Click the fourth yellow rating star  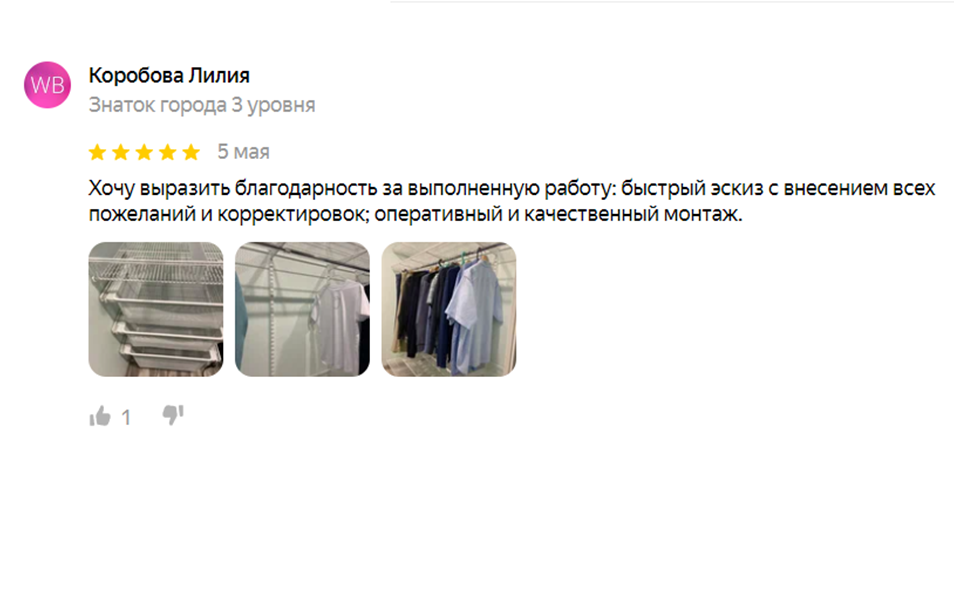(167, 152)
